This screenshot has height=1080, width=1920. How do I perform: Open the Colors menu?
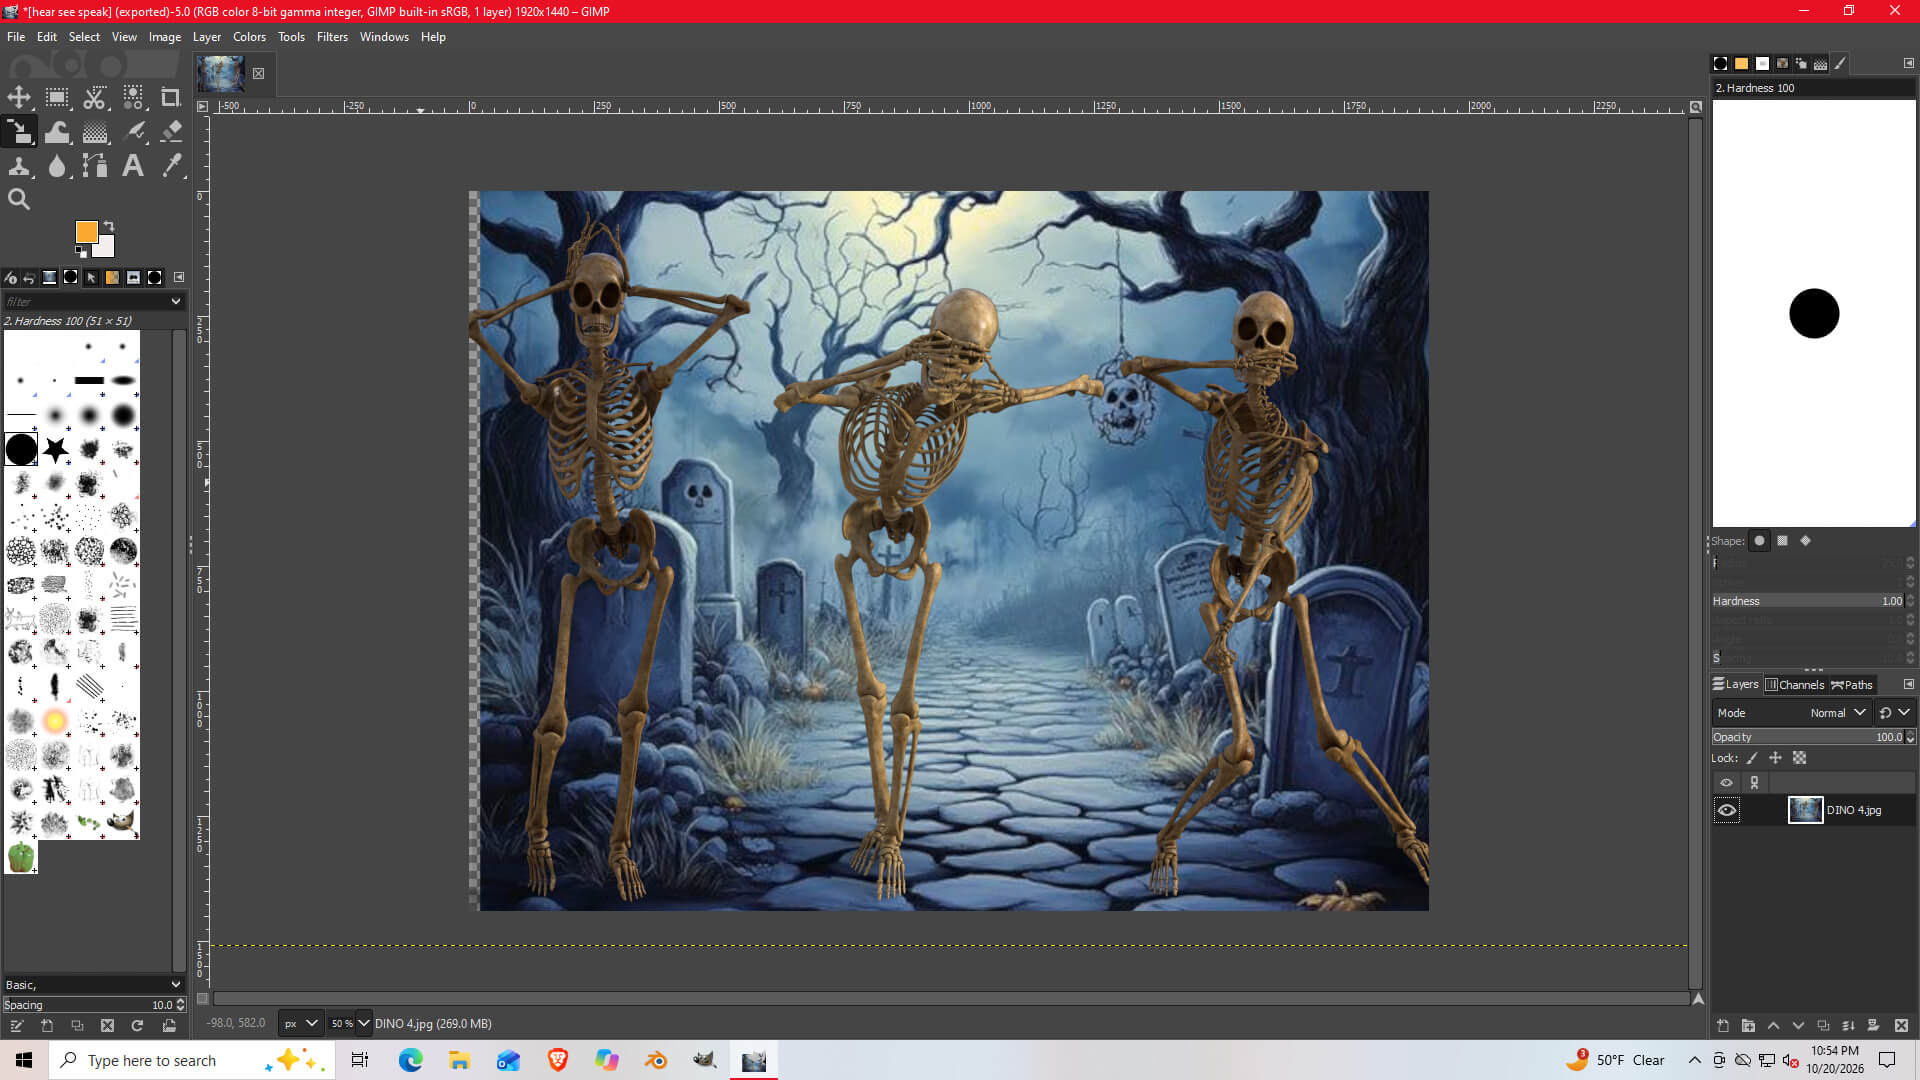point(249,37)
